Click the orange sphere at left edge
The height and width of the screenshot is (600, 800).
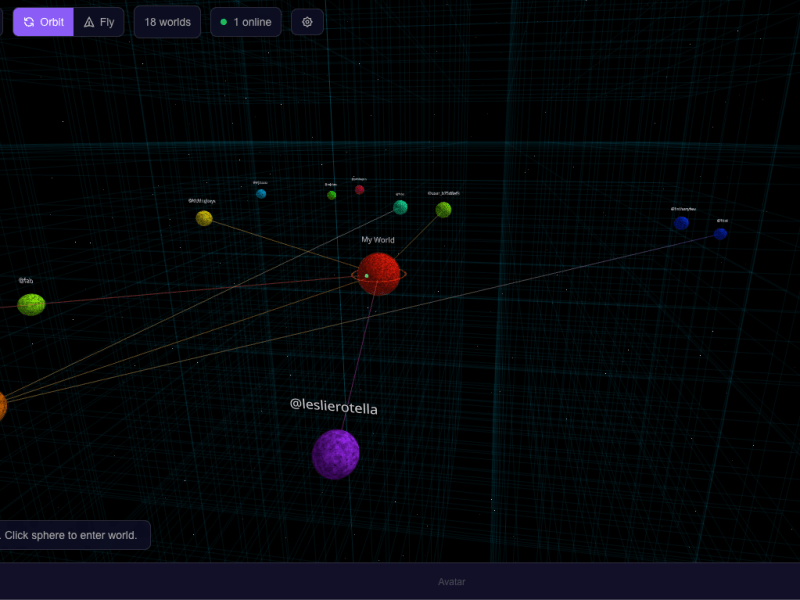pos(1,406)
